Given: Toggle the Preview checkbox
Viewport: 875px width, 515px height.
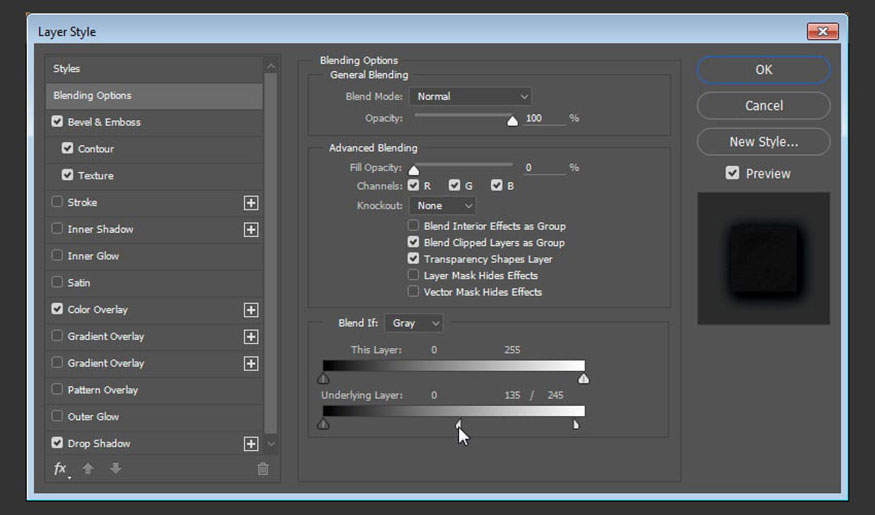Looking at the screenshot, I should pos(732,173).
